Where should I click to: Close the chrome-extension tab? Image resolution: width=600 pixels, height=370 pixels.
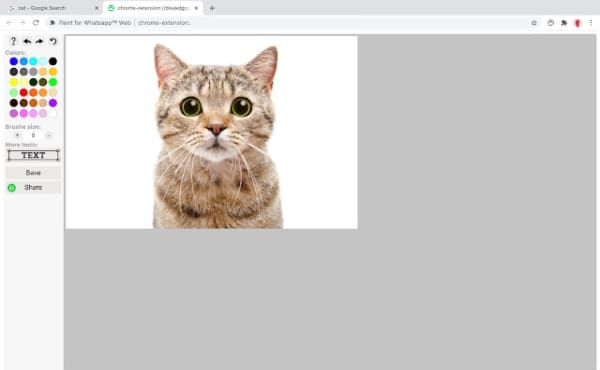tap(196, 8)
